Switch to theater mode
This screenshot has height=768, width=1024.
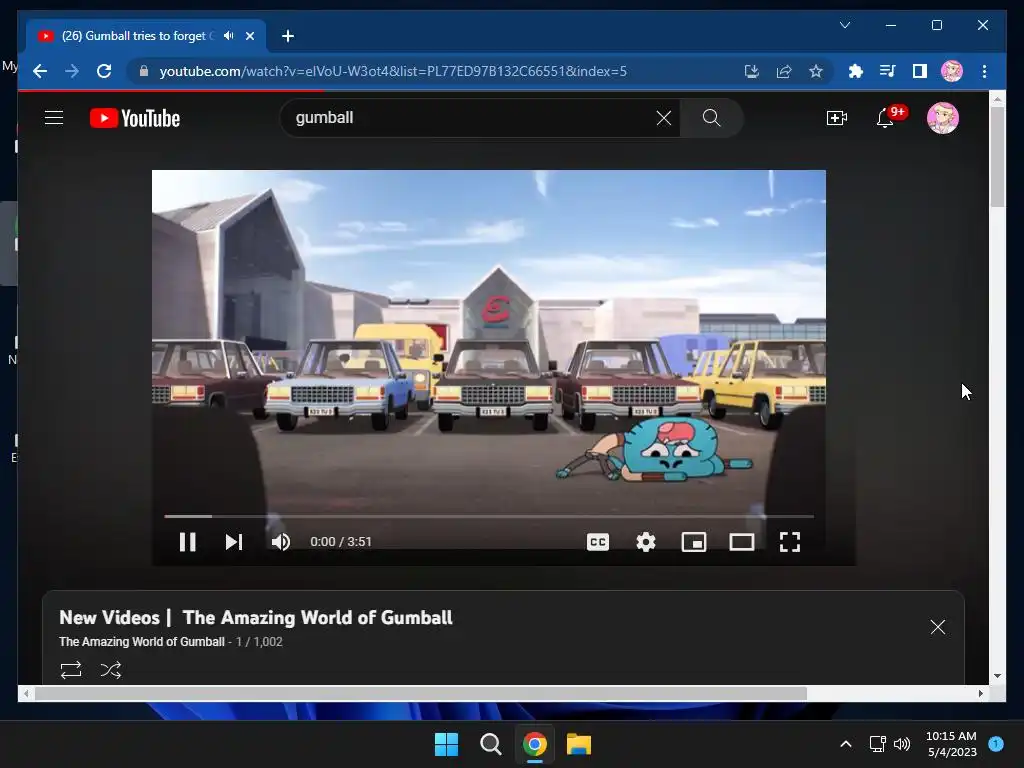[x=742, y=542]
